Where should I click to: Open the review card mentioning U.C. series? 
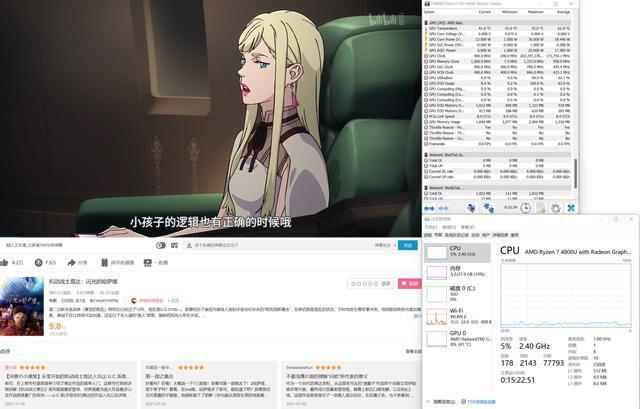coord(68,385)
